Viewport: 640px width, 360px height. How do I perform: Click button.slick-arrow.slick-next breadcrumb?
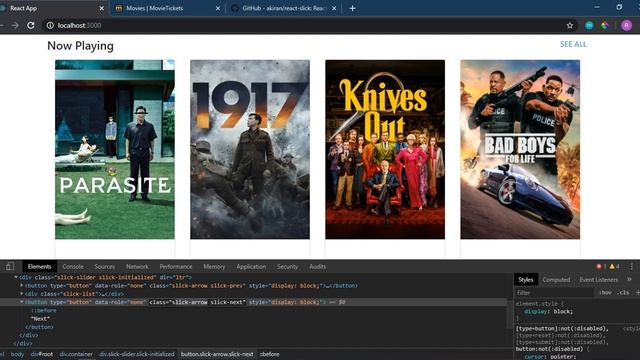[217, 354]
